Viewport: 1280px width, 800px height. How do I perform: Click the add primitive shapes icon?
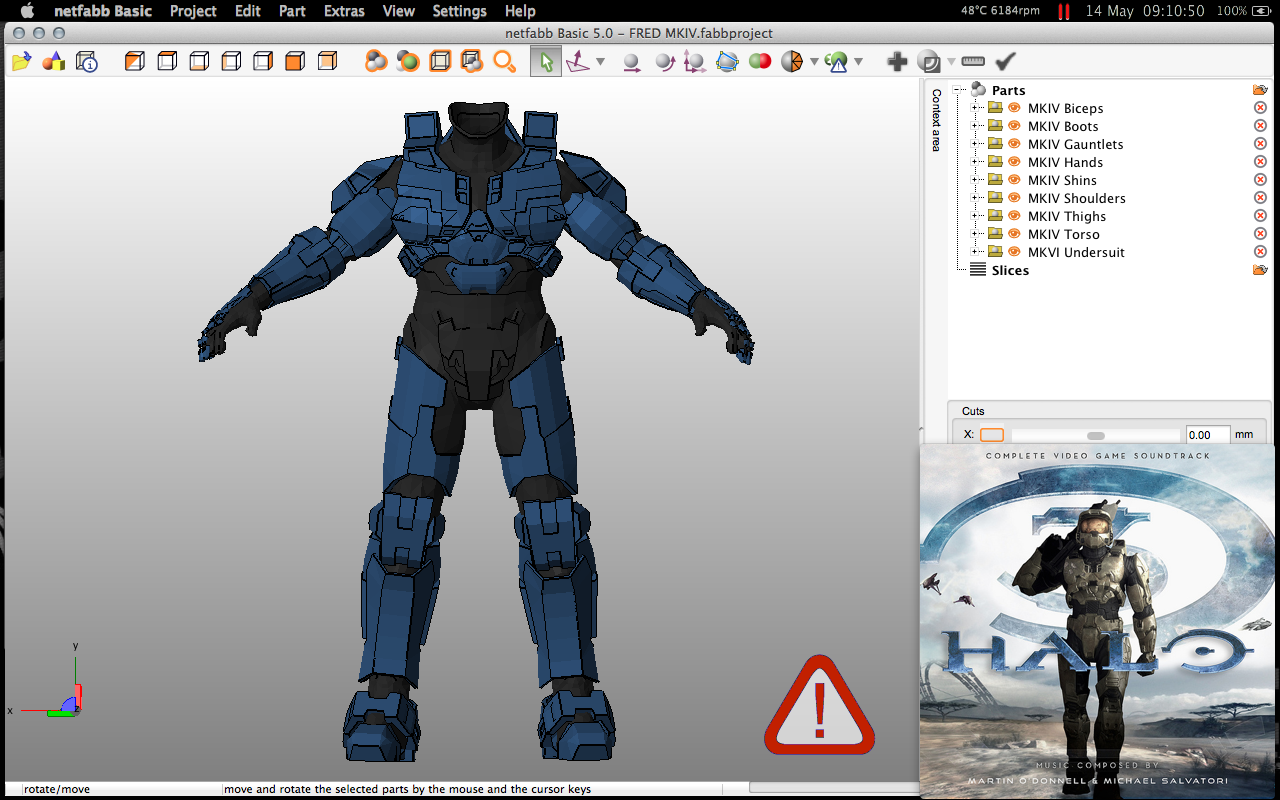click(54, 62)
